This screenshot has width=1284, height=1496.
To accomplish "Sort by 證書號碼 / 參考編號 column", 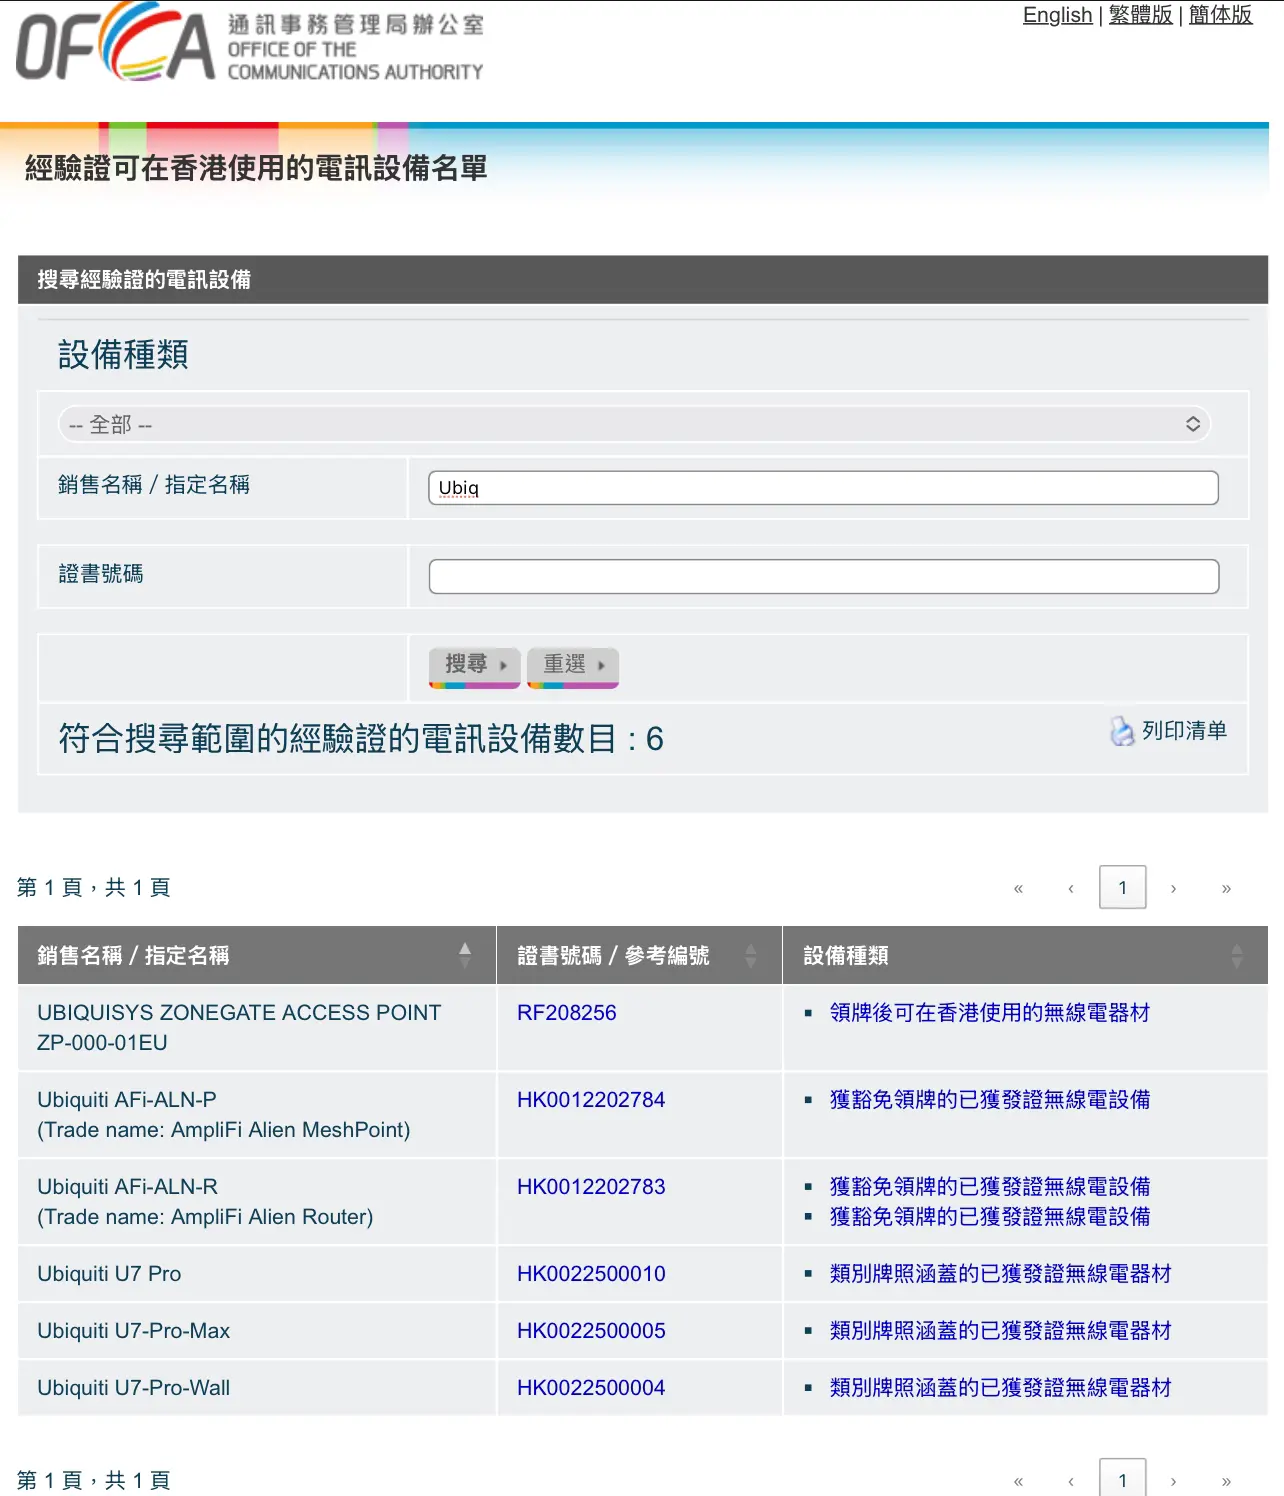I will coord(639,955).
